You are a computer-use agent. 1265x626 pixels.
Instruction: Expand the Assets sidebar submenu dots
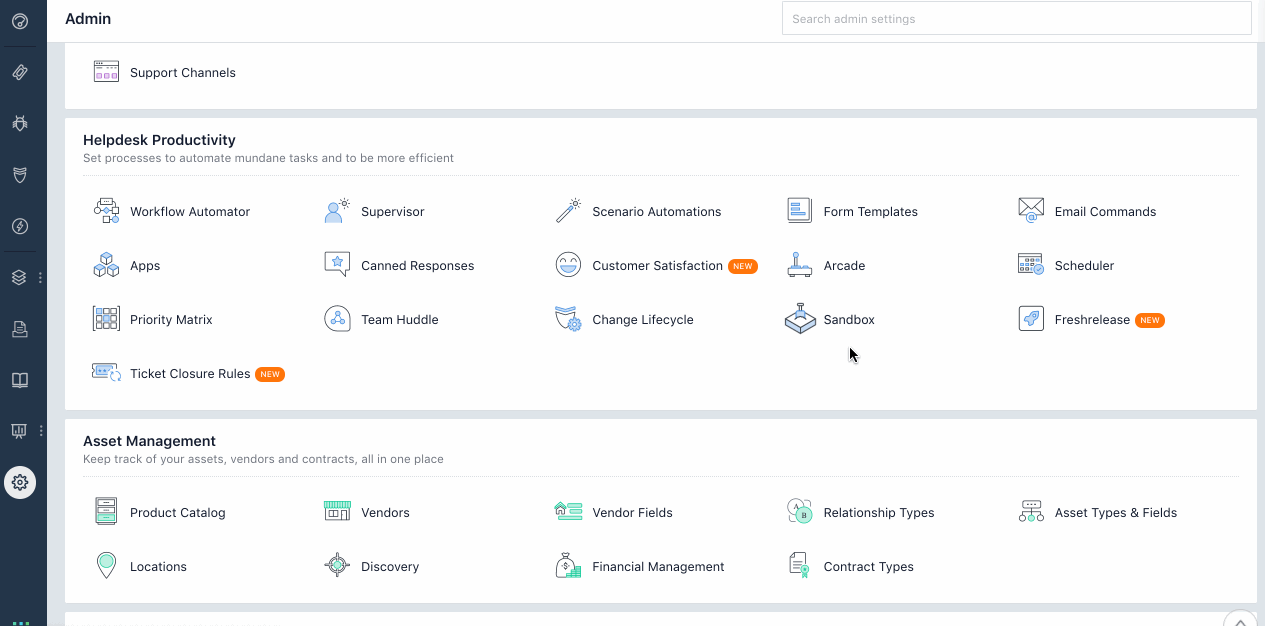(x=40, y=277)
